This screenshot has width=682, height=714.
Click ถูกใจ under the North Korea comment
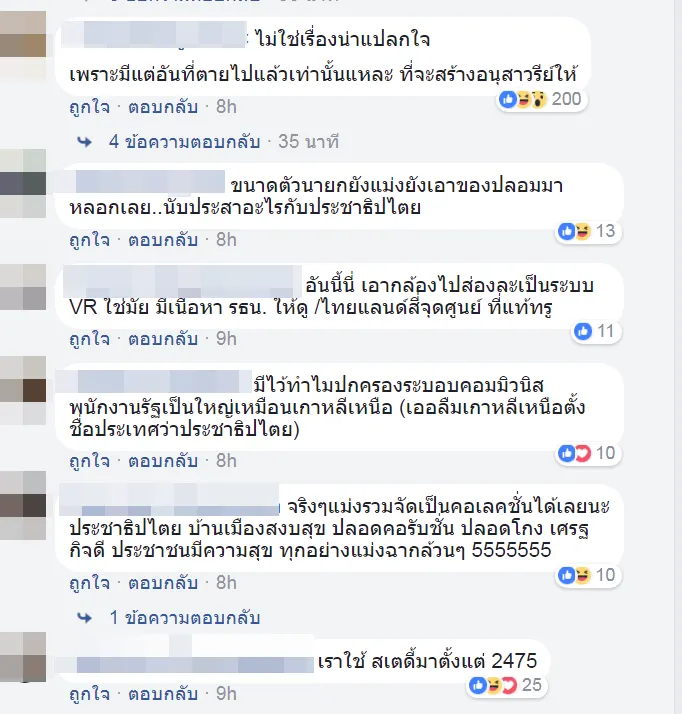coord(90,461)
